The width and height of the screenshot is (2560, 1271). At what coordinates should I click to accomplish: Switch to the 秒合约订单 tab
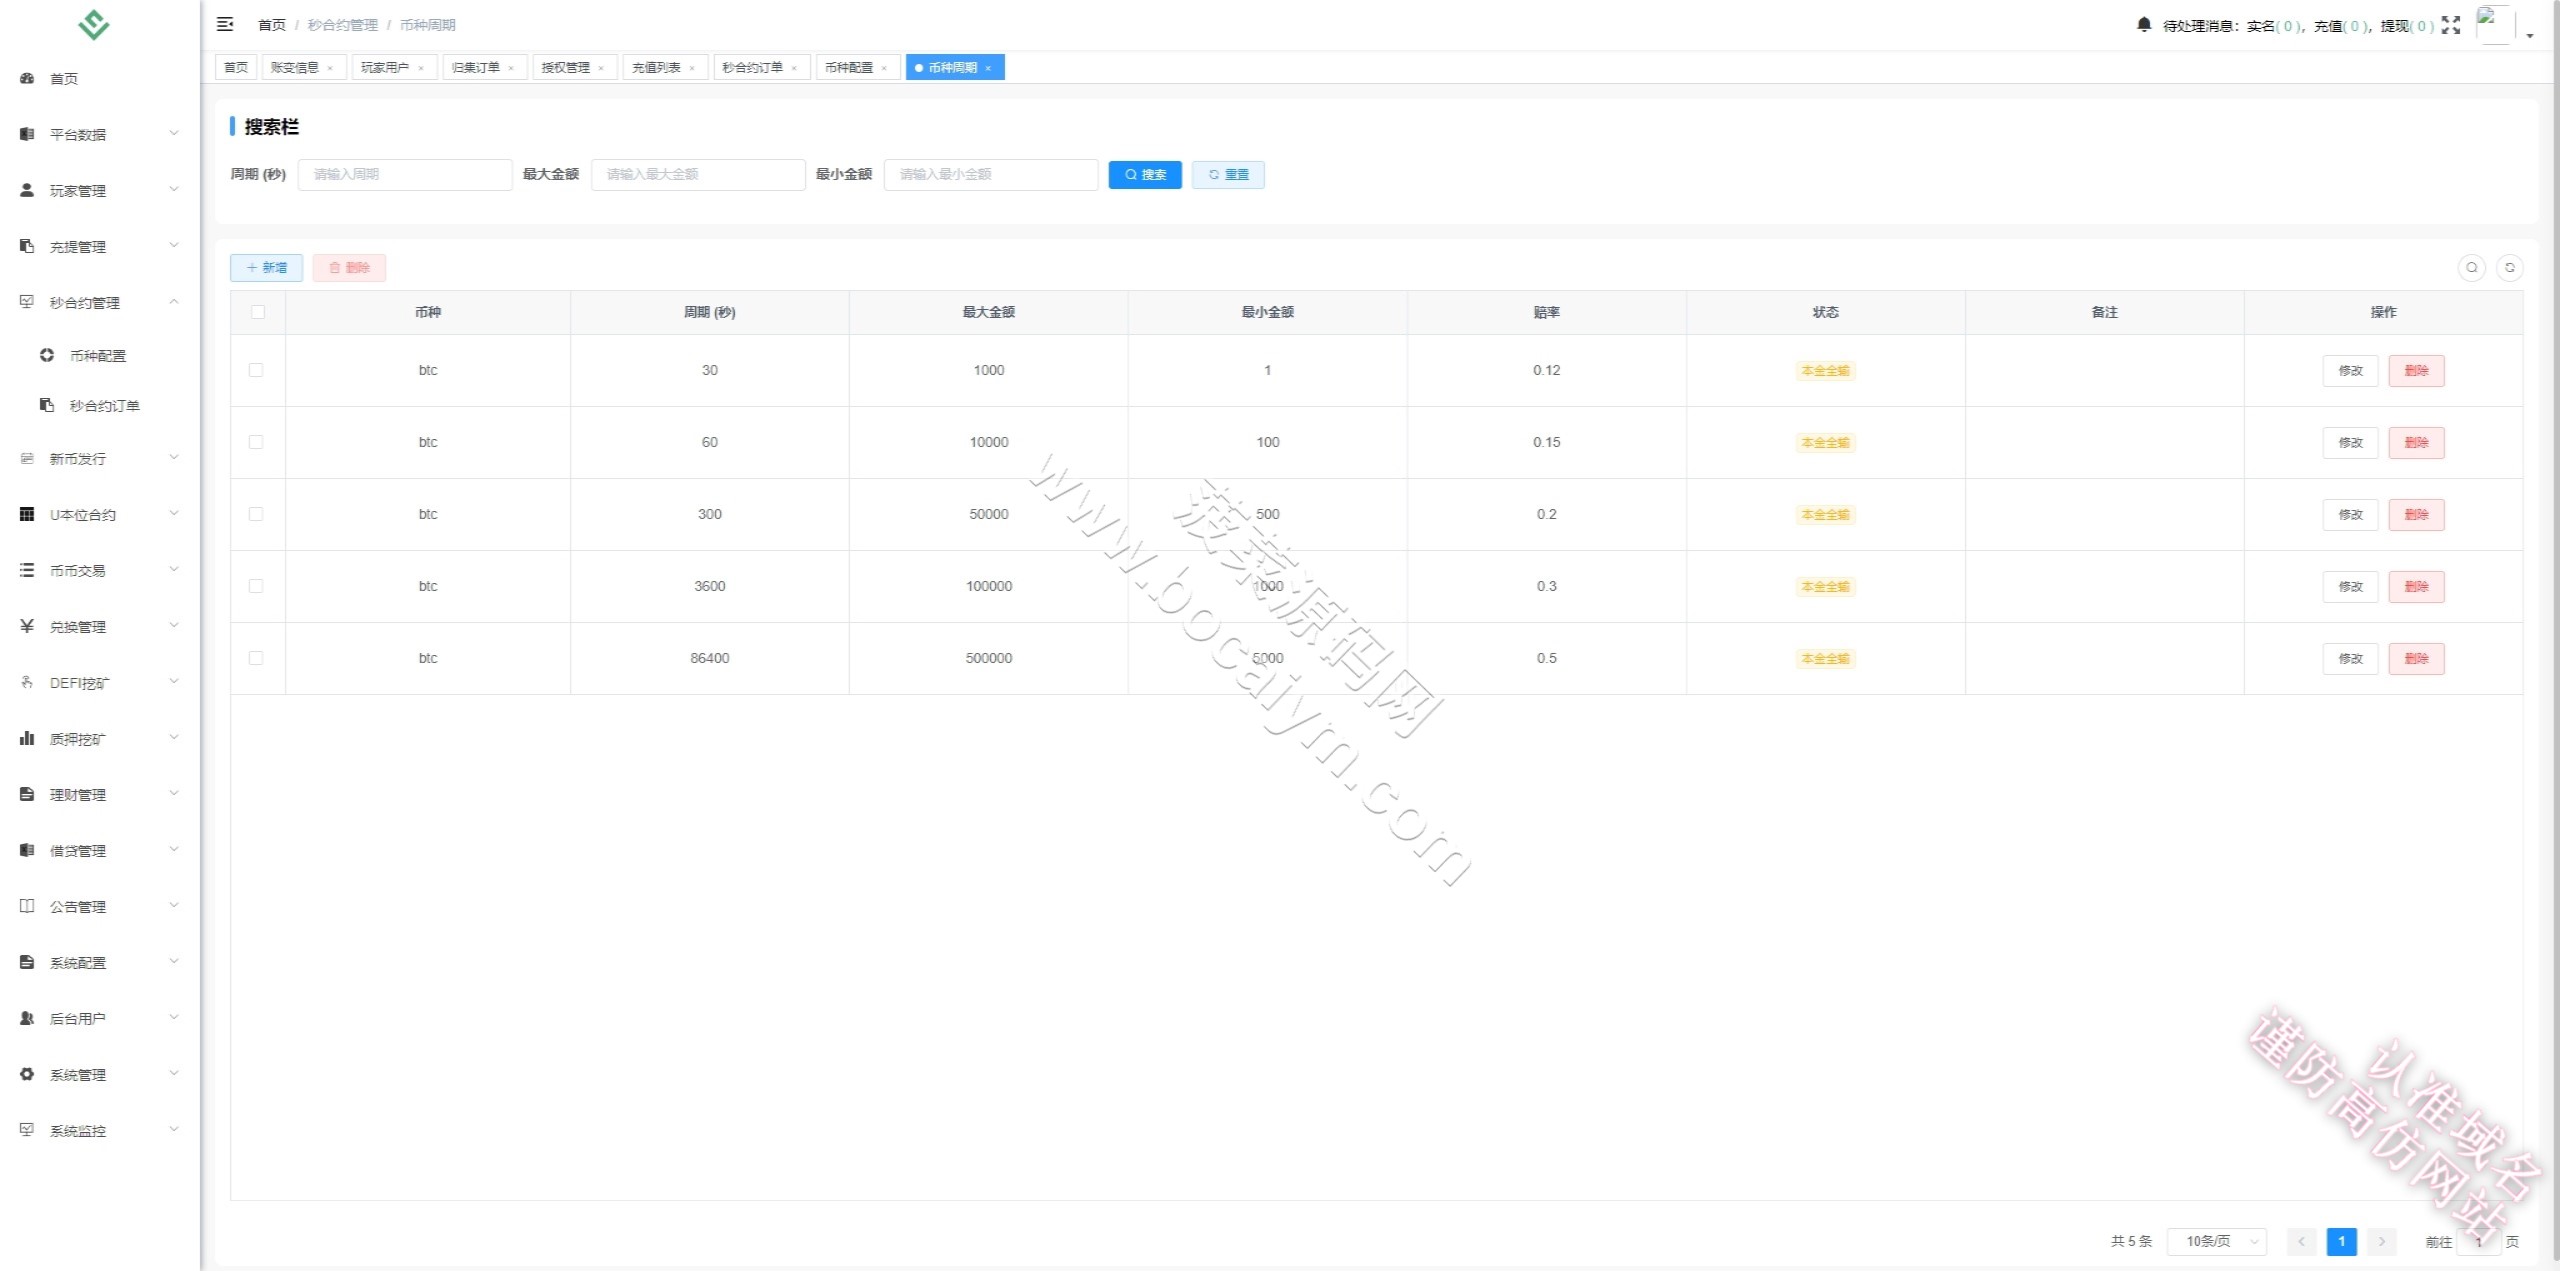click(x=761, y=67)
